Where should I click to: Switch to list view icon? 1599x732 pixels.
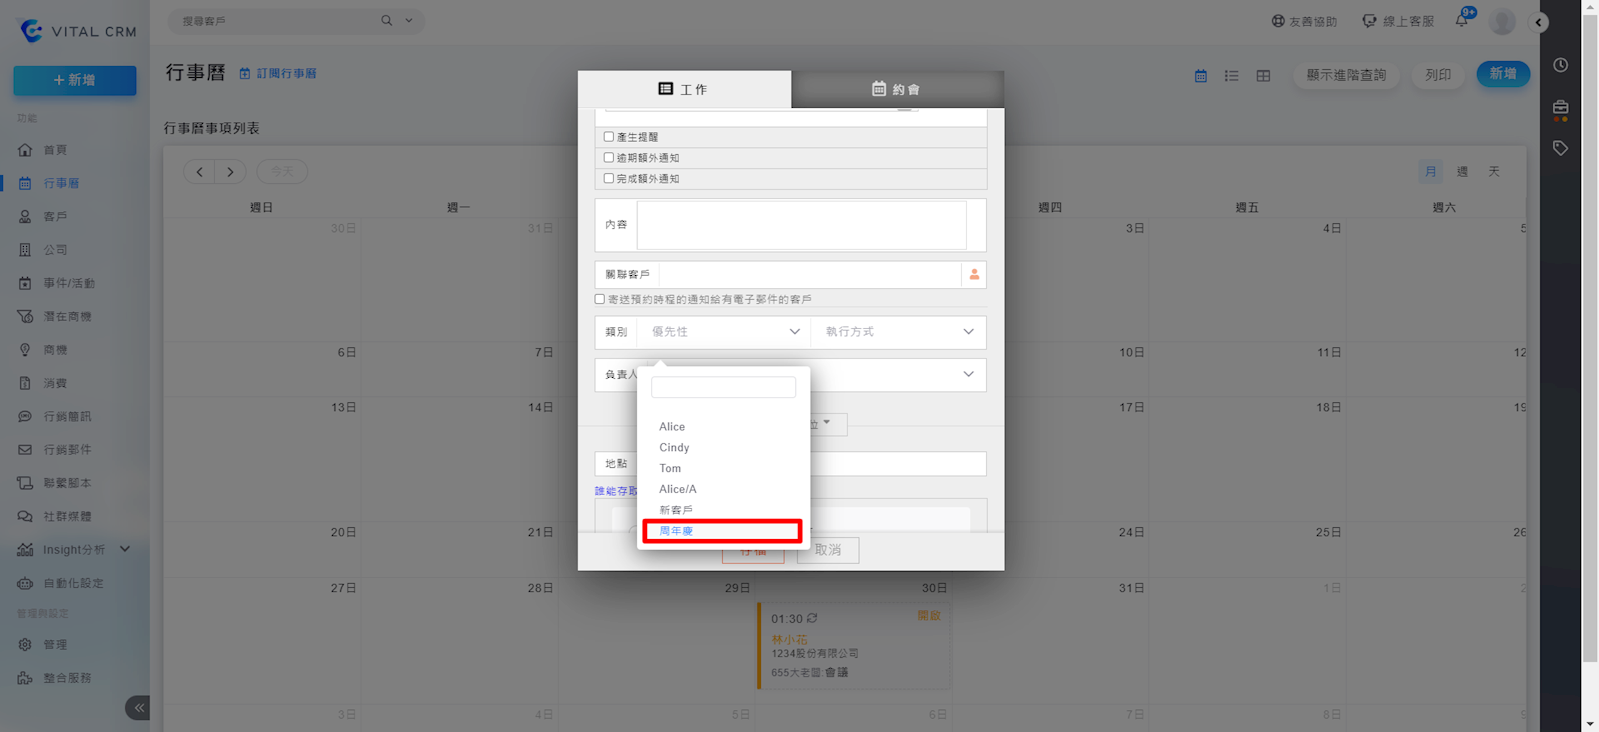1231,76
